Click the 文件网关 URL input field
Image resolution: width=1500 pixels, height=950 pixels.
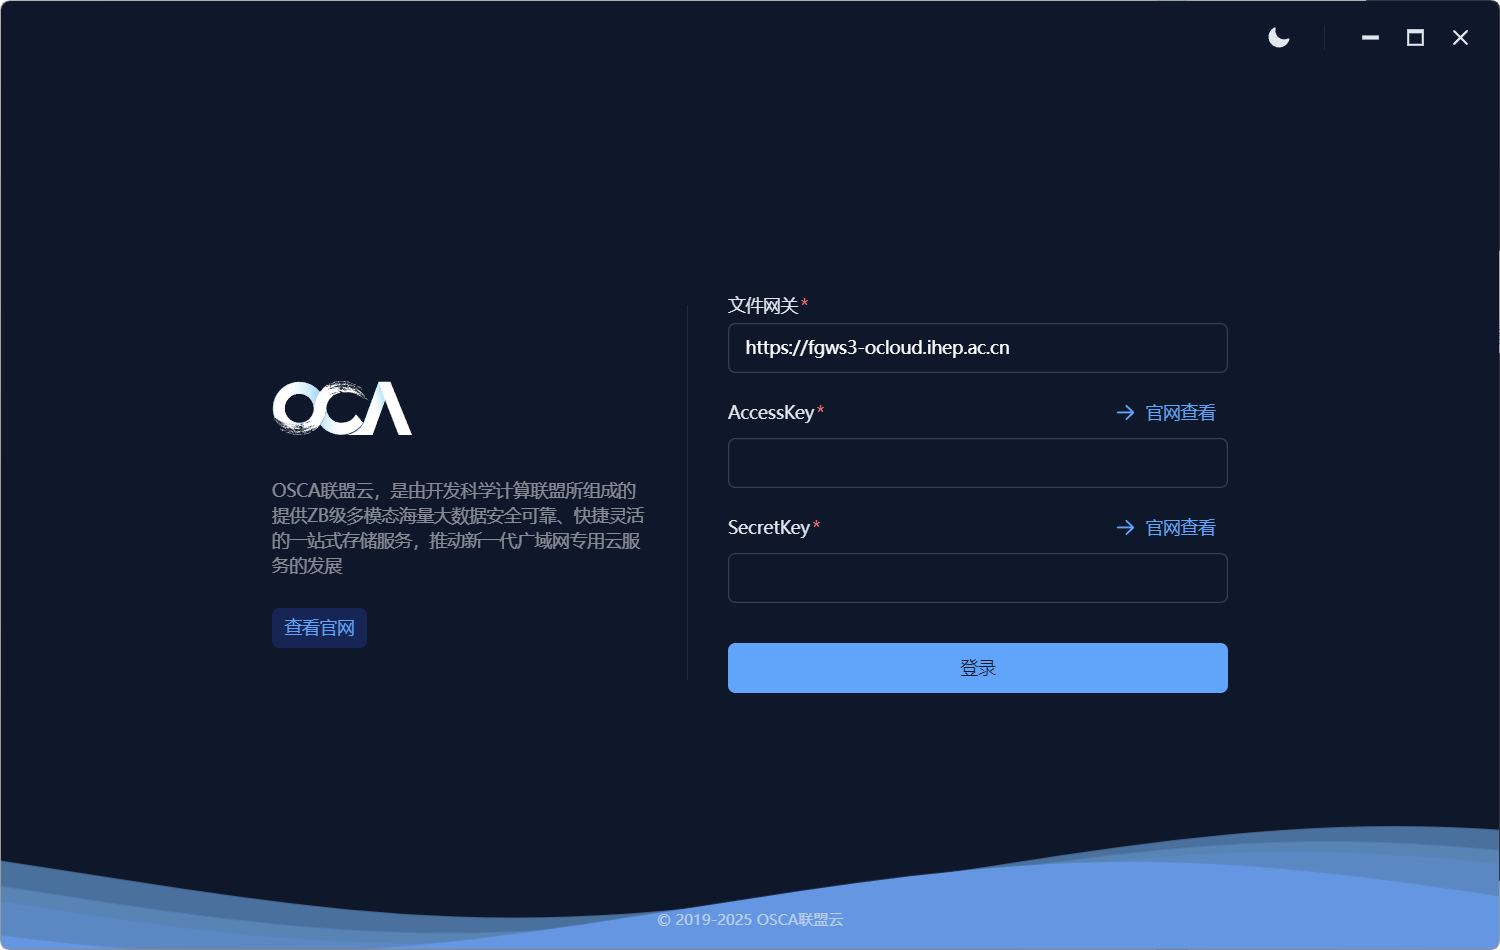point(977,348)
